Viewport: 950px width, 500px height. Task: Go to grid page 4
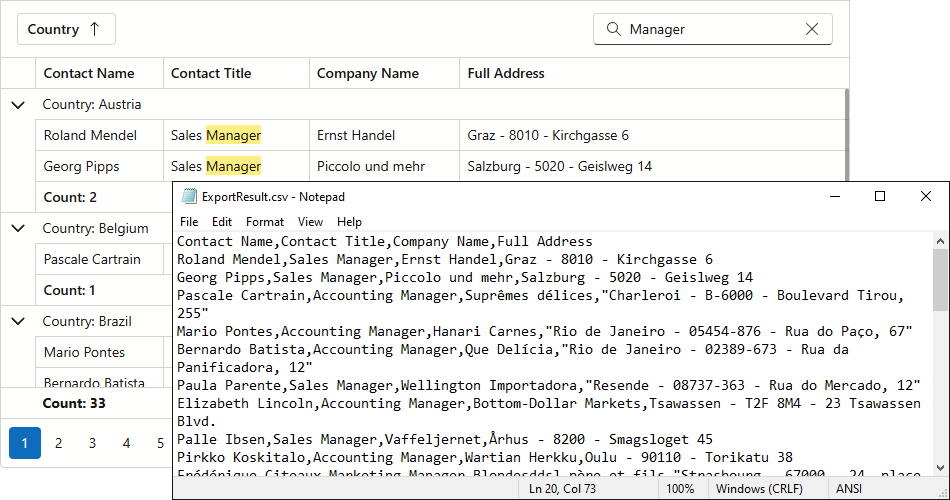(x=126, y=443)
